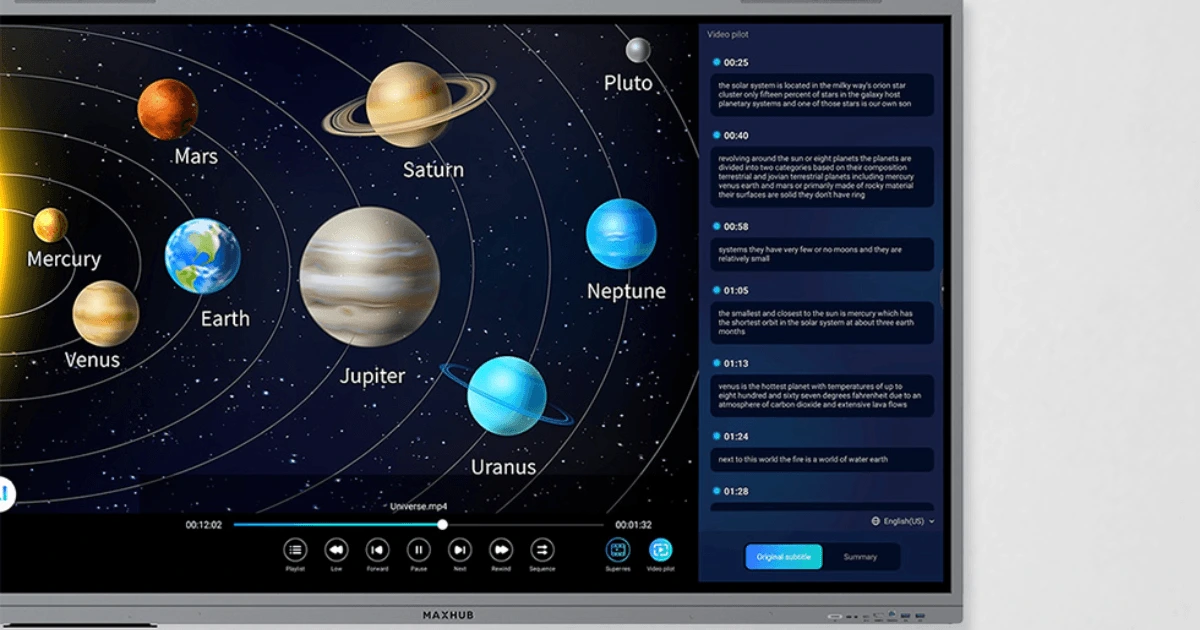Jump to the 01:05 timestamp
1200x630 pixels.
736,291
